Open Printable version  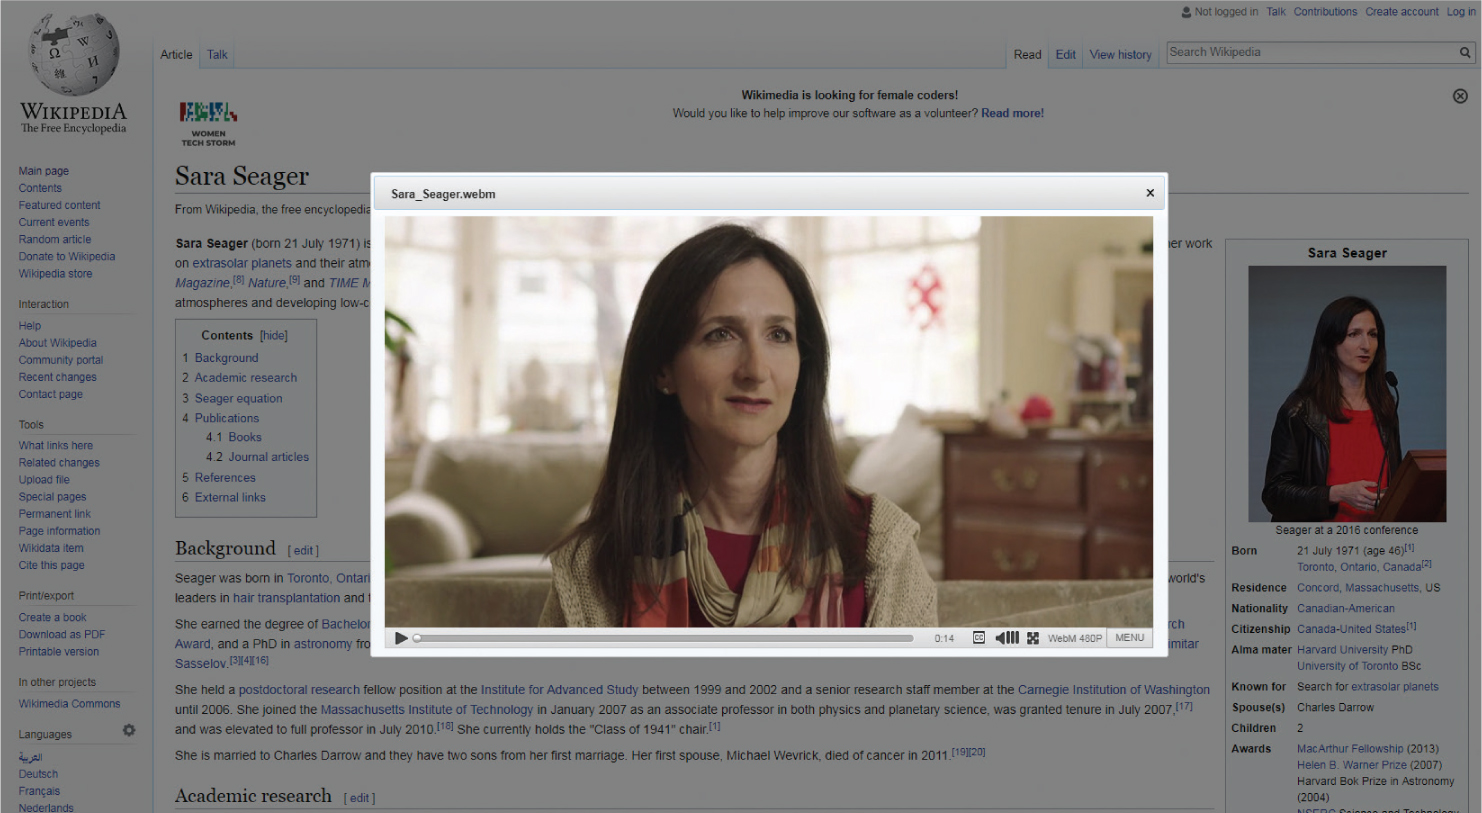(58, 651)
